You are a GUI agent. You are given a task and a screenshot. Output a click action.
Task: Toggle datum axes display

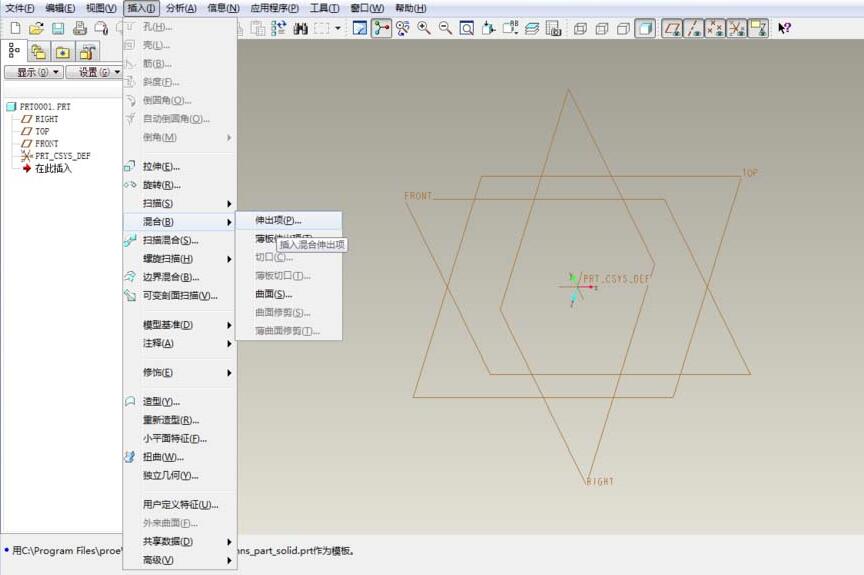[x=694, y=29]
